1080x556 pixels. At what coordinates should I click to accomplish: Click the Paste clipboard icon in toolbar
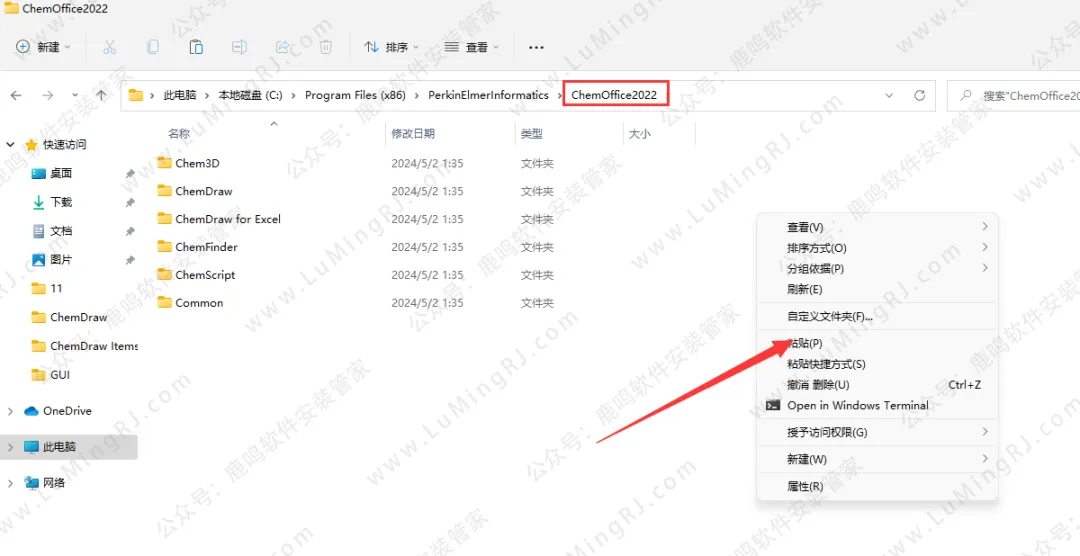coord(196,47)
